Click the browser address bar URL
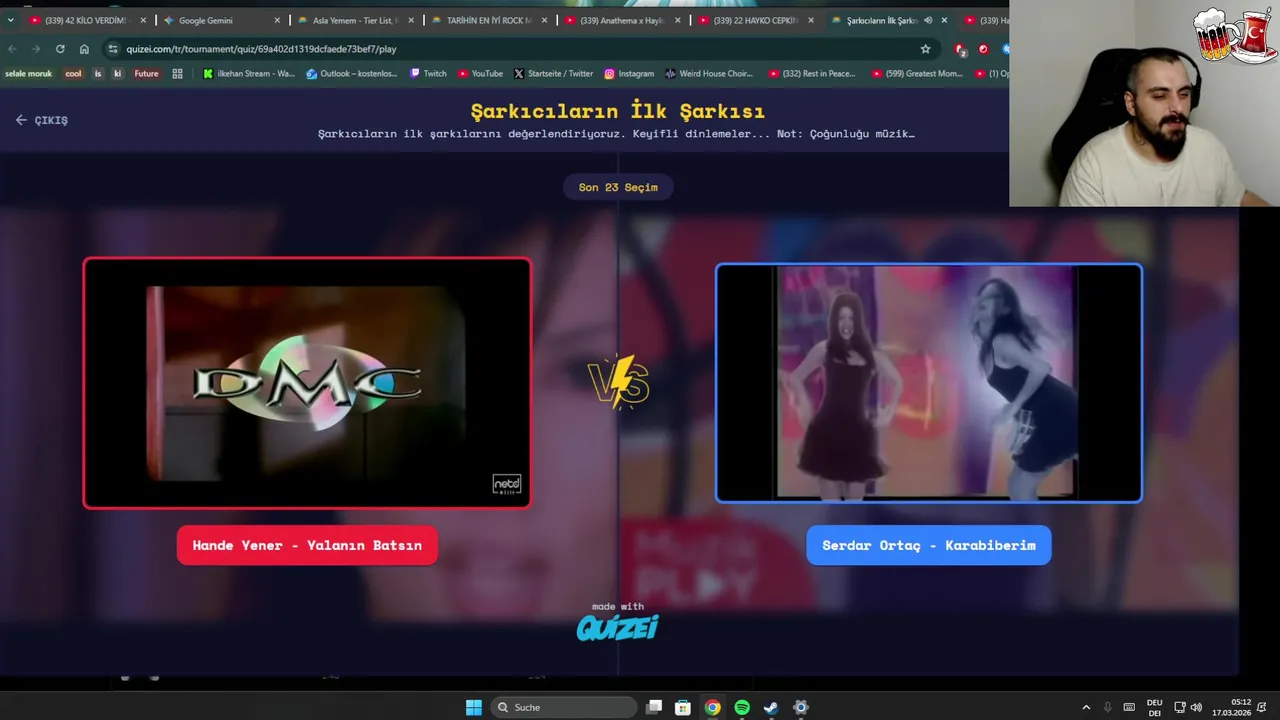 click(261, 49)
